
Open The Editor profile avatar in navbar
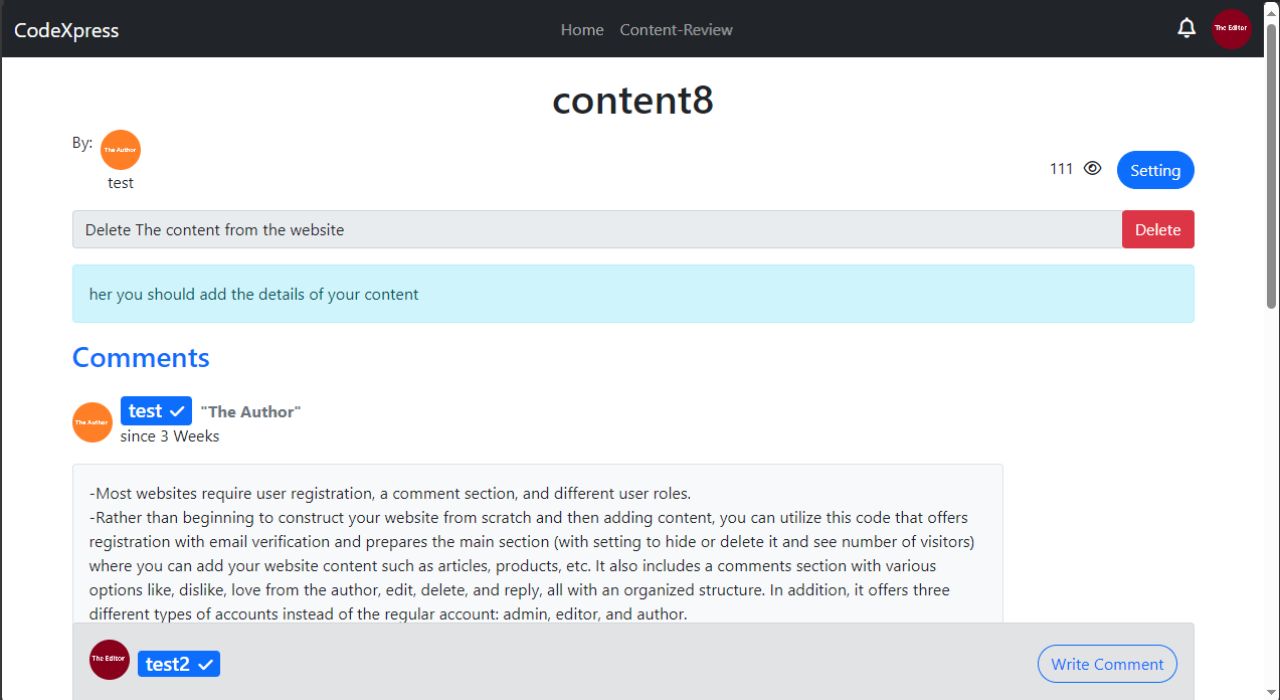pos(1231,28)
